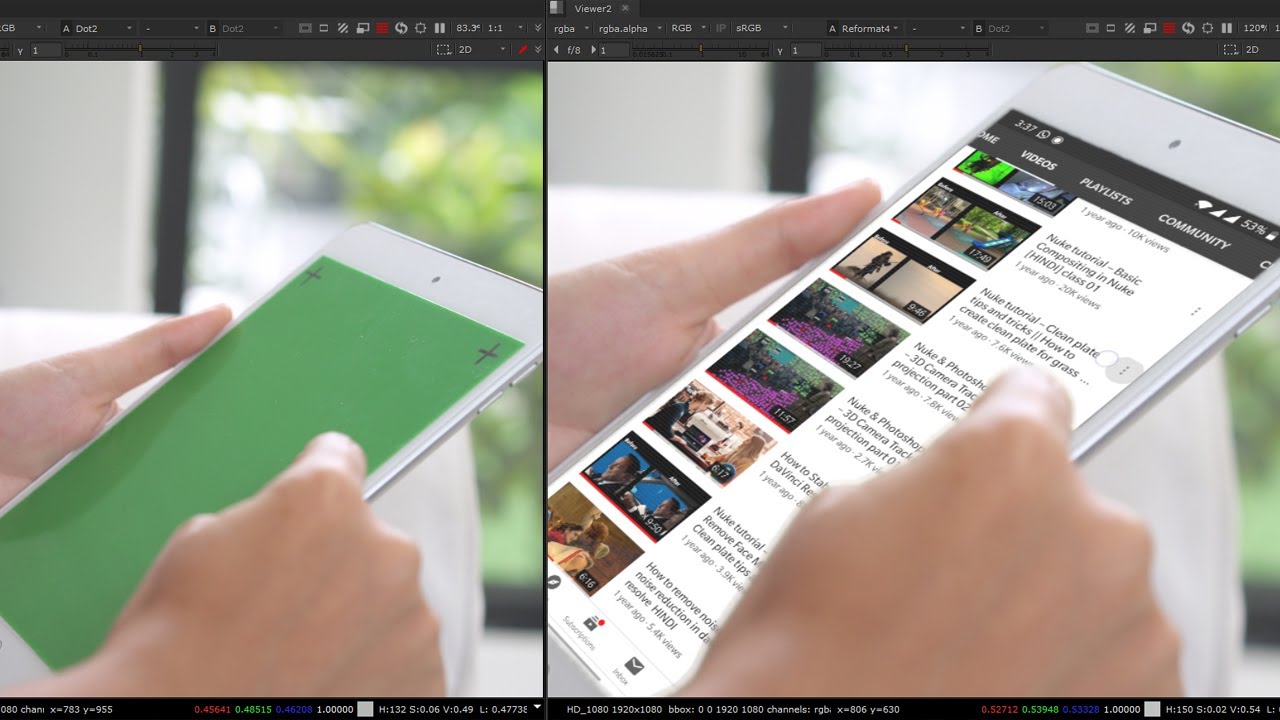
Task: Enable region of interest icon in Viewer2
Action: click(x=1112, y=29)
